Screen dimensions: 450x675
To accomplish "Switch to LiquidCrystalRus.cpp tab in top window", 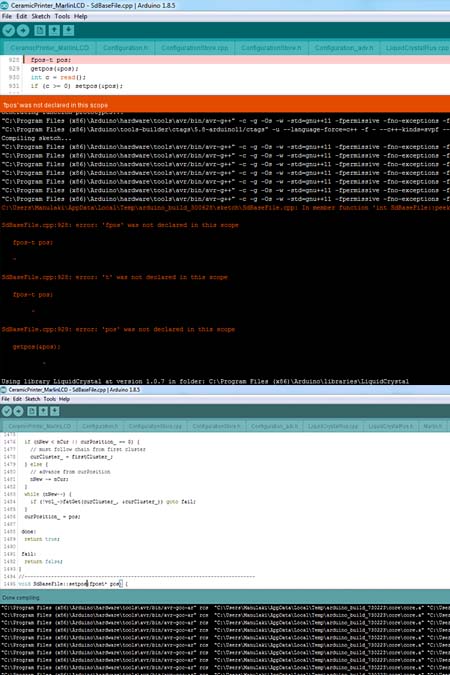I will 416,47.
